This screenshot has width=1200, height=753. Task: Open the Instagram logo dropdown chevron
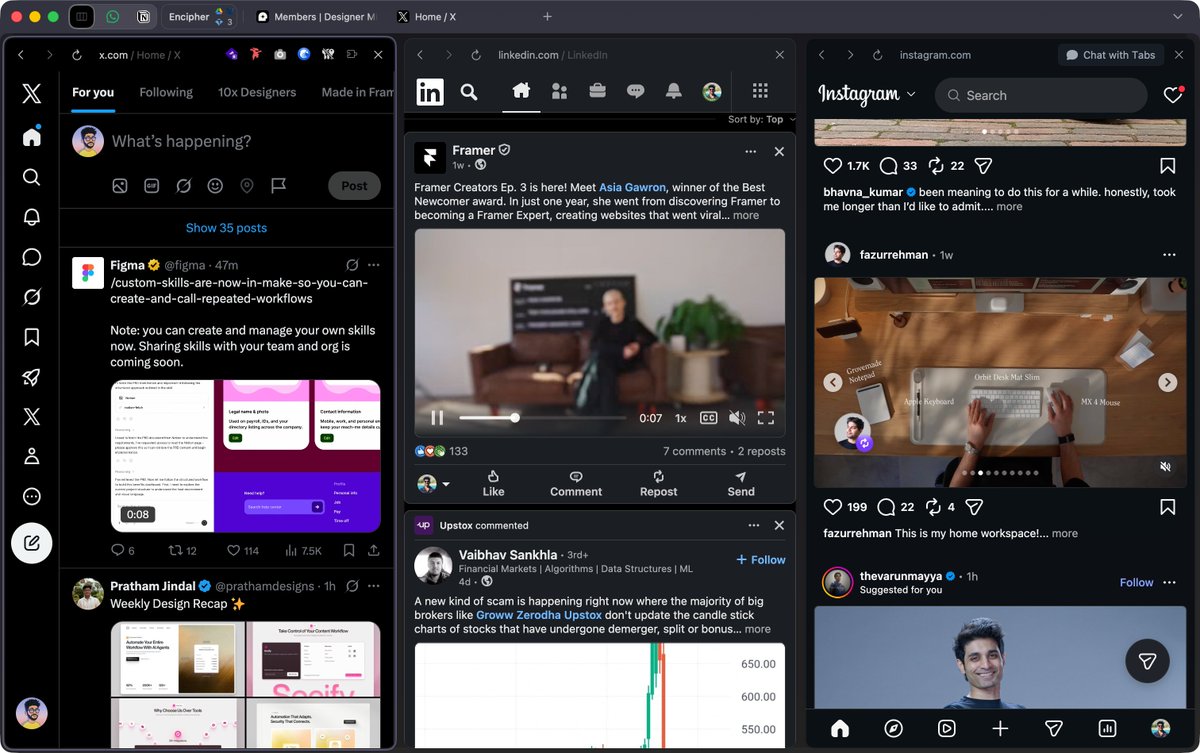tap(911, 95)
